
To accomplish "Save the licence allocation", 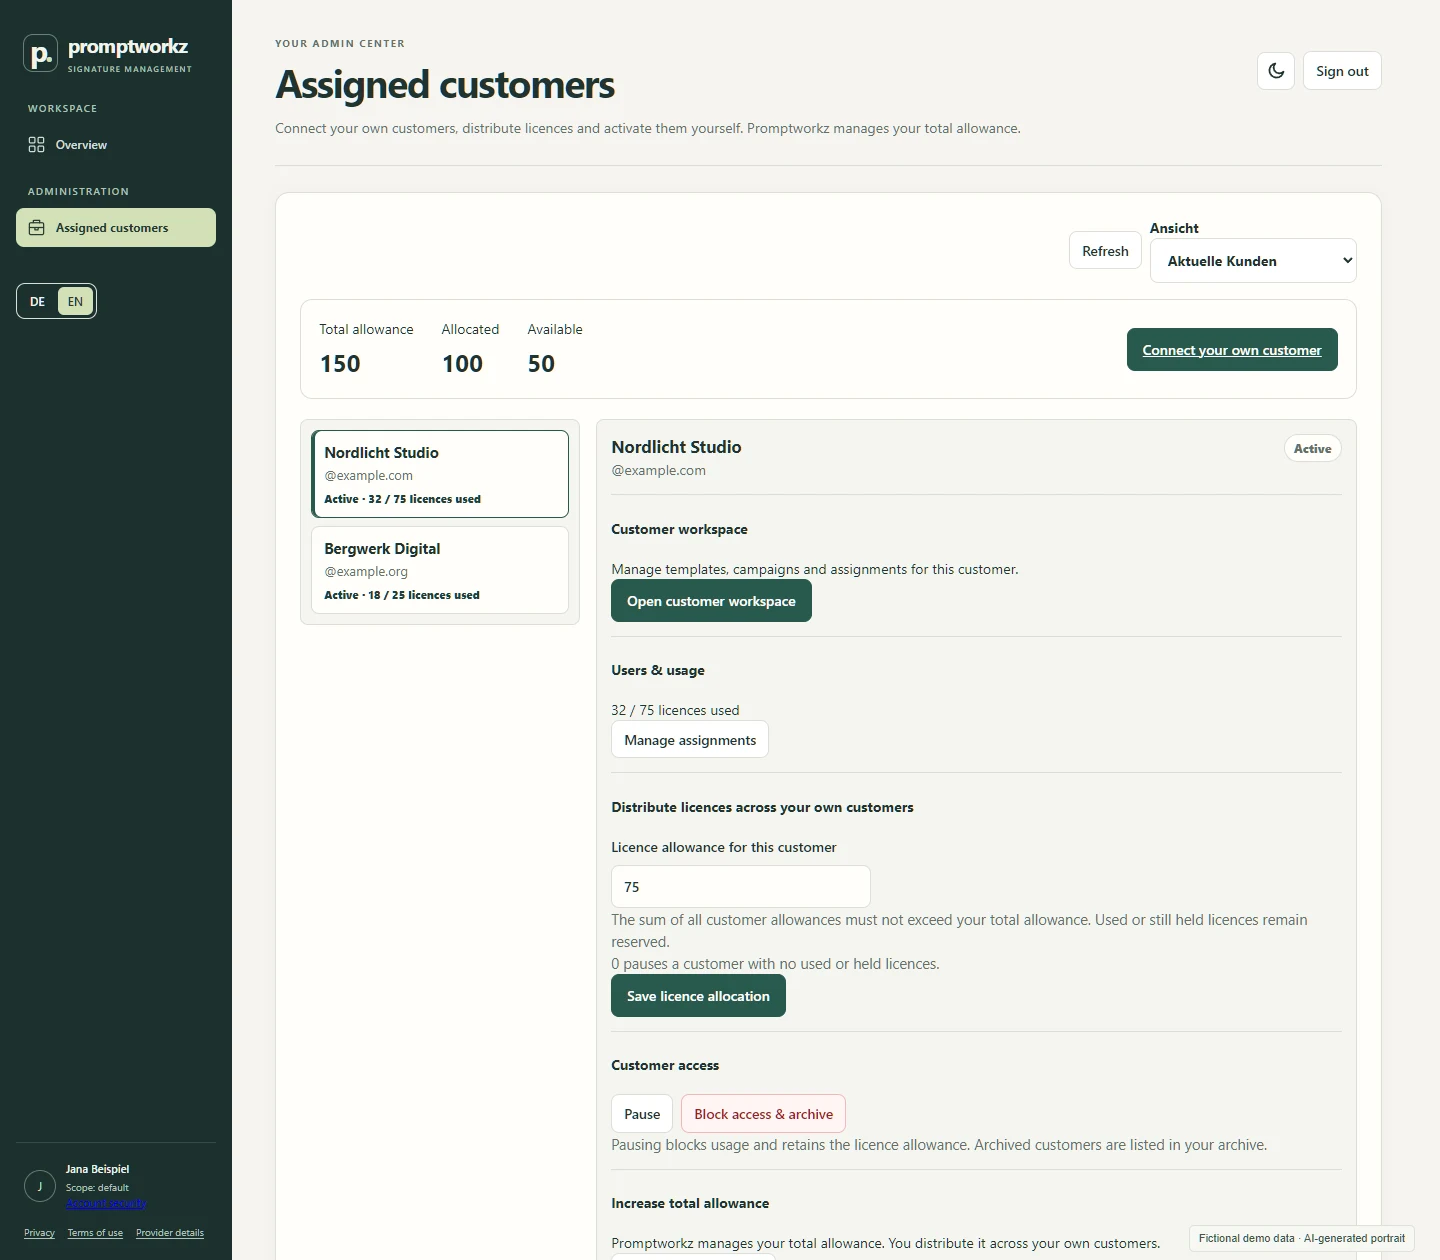I will tap(698, 996).
